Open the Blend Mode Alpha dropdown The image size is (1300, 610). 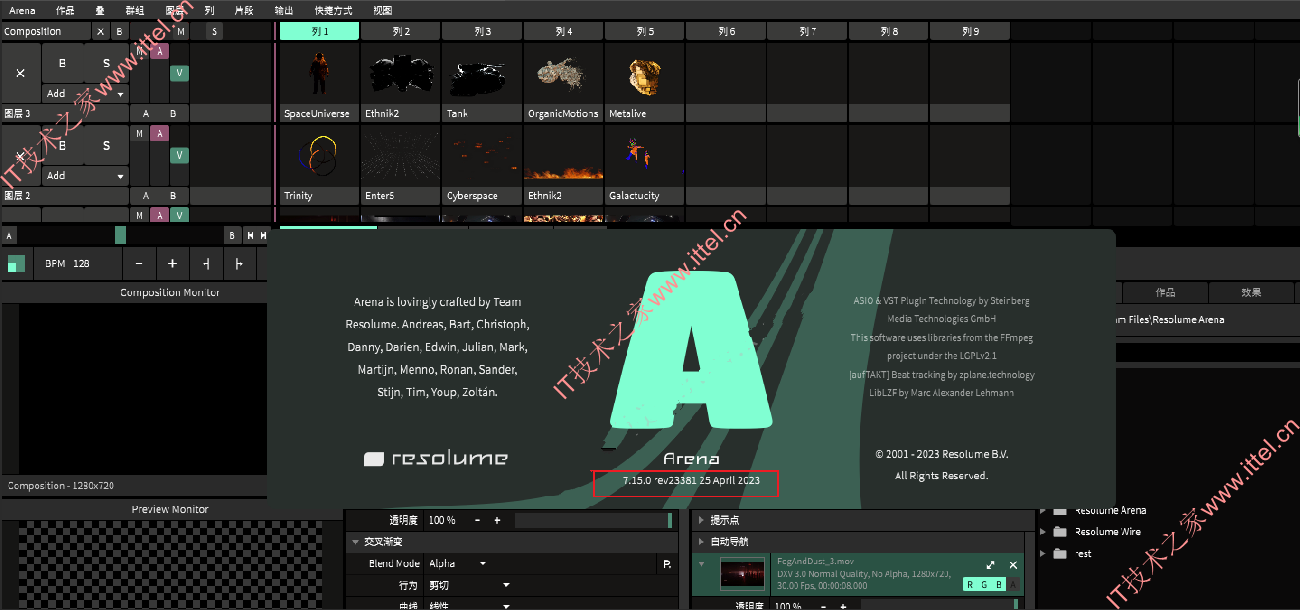click(458, 564)
